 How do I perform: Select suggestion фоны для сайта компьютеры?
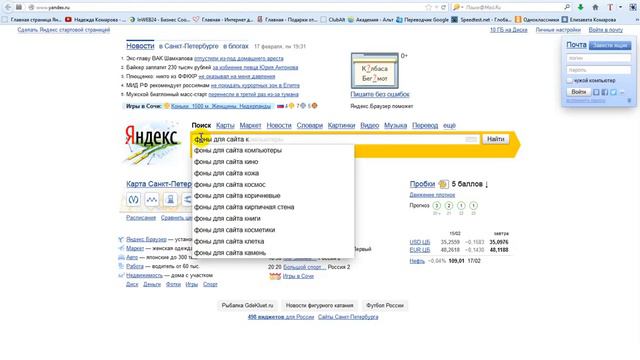pyautogui.click(x=273, y=151)
